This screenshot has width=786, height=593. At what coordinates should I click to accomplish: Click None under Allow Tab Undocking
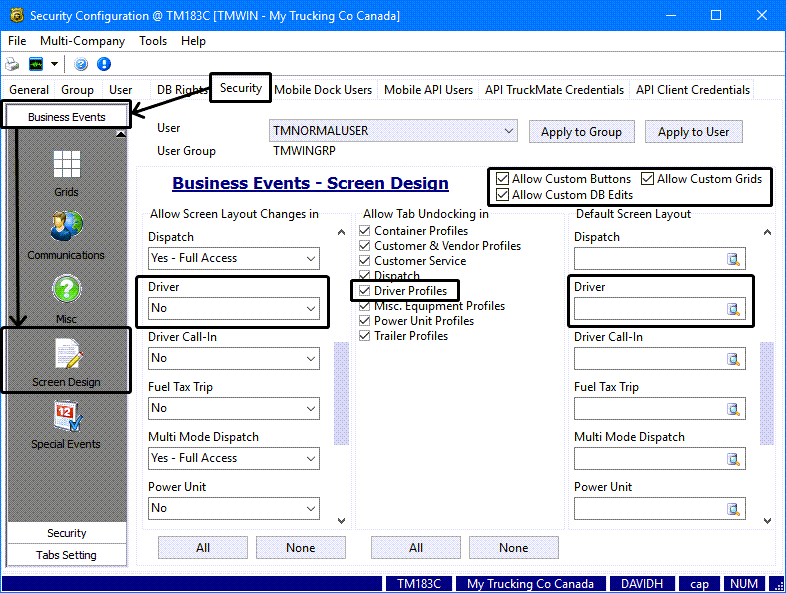(513, 547)
